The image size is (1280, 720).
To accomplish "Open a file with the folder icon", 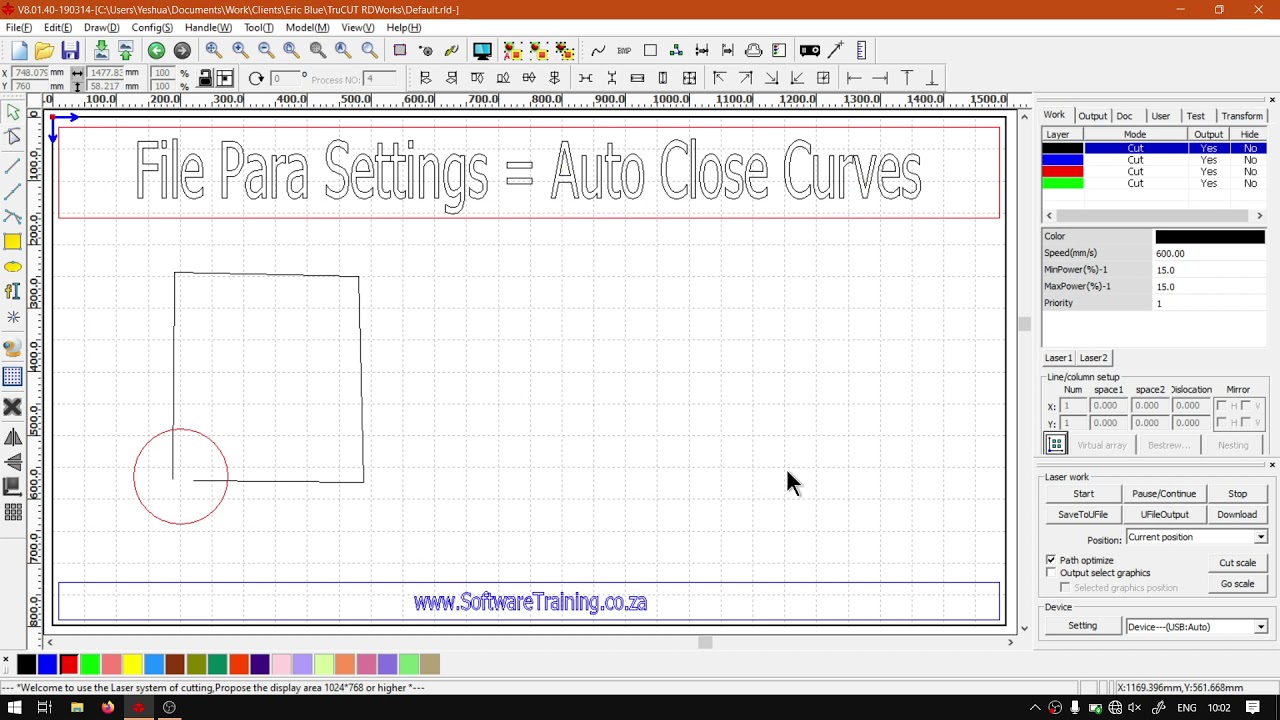I will tap(44, 51).
